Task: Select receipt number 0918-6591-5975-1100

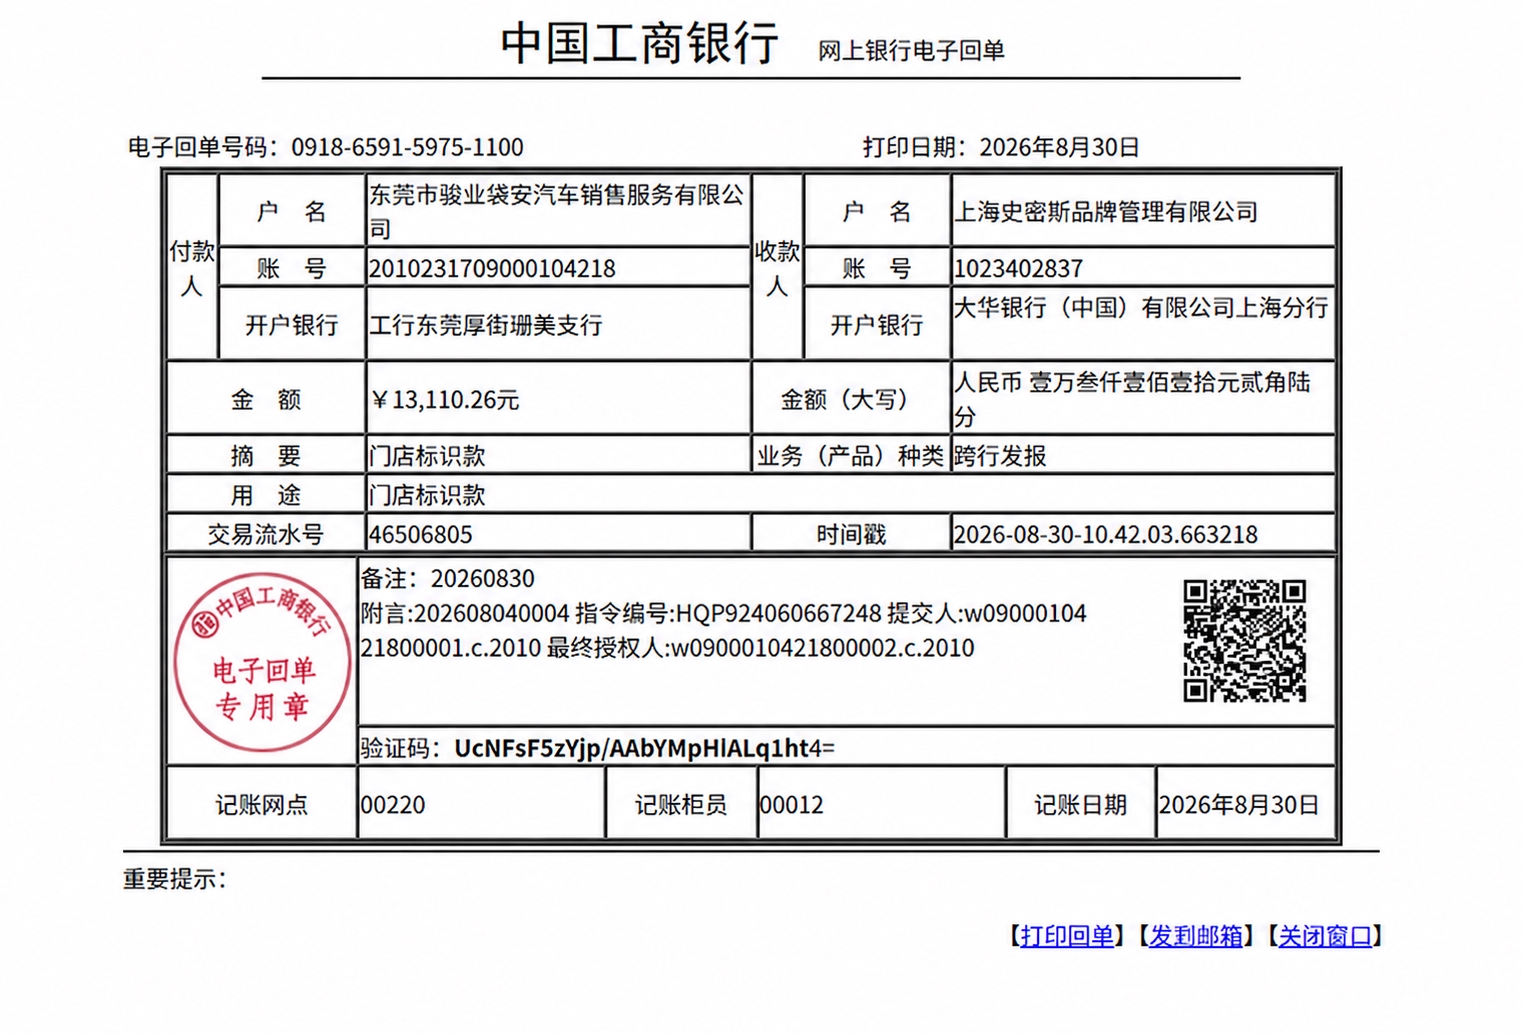Action: pyautogui.click(x=407, y=147)
